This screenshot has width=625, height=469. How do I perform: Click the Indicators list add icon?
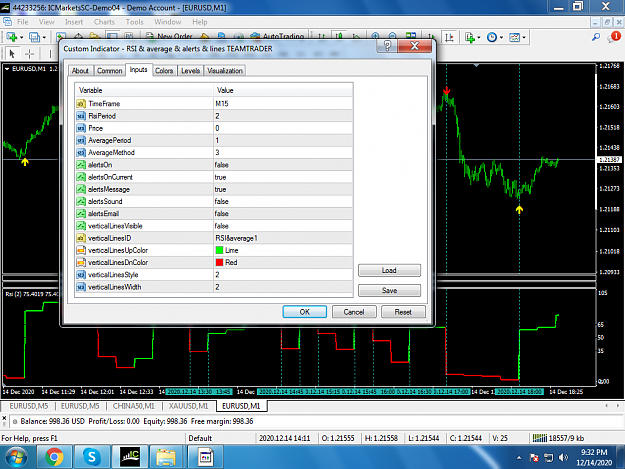coord(470,37)
